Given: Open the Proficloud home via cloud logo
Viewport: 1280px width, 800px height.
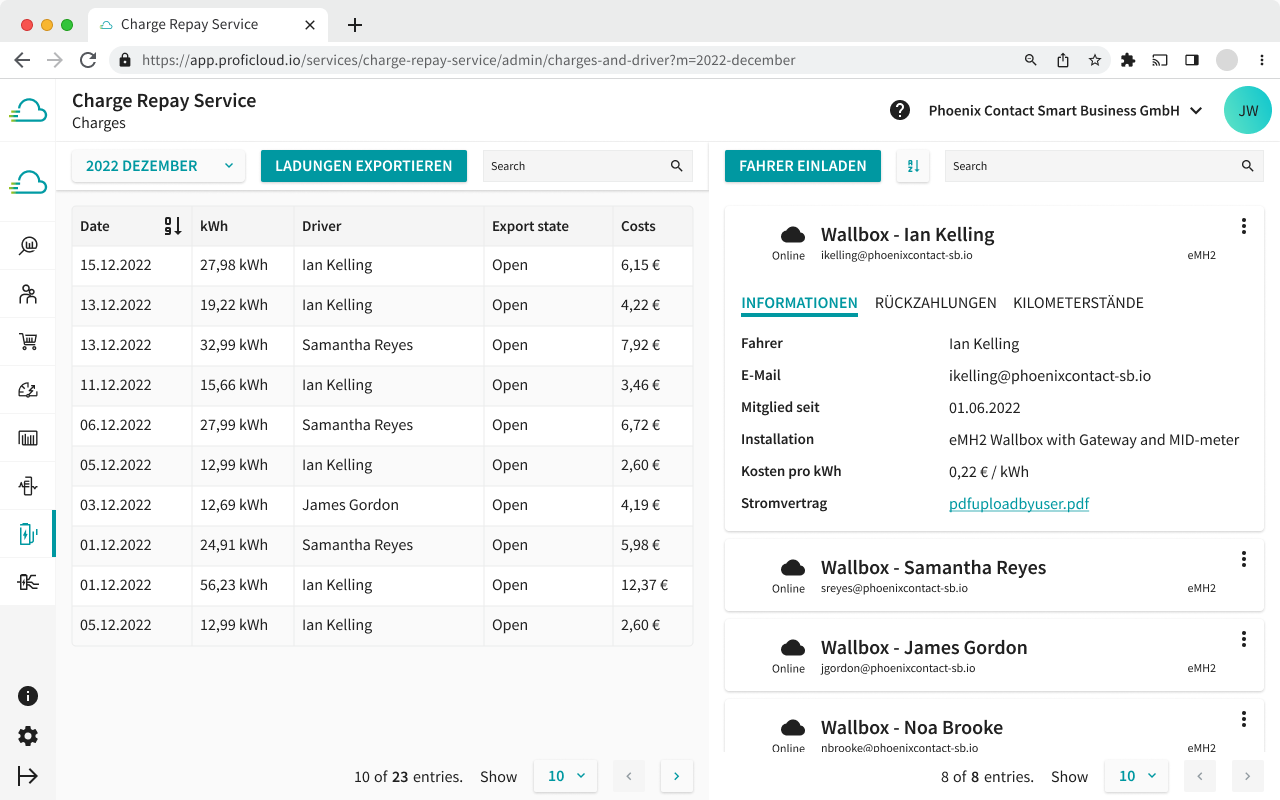Looking at the screenshot, I should (28, 110).
